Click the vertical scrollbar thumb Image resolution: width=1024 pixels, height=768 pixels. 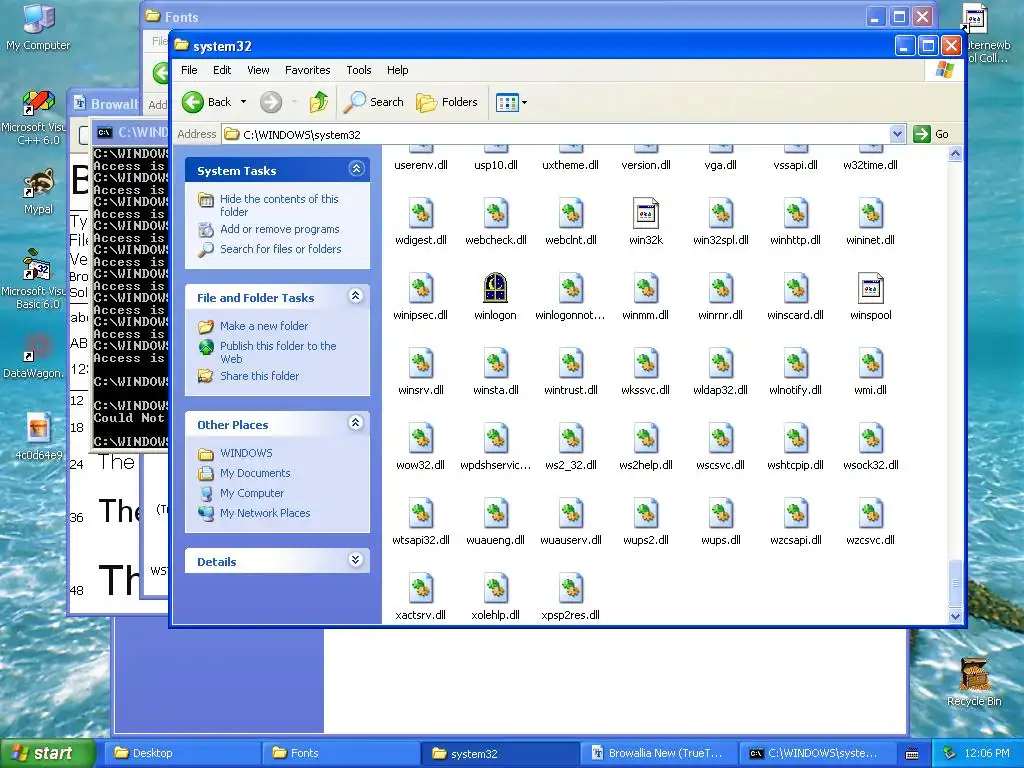coord(955,583)
